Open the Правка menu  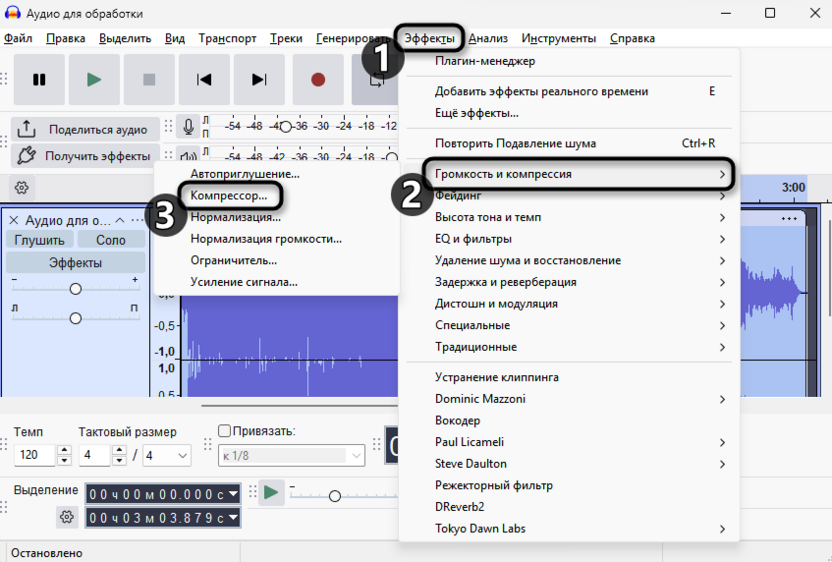click(65, 38)
